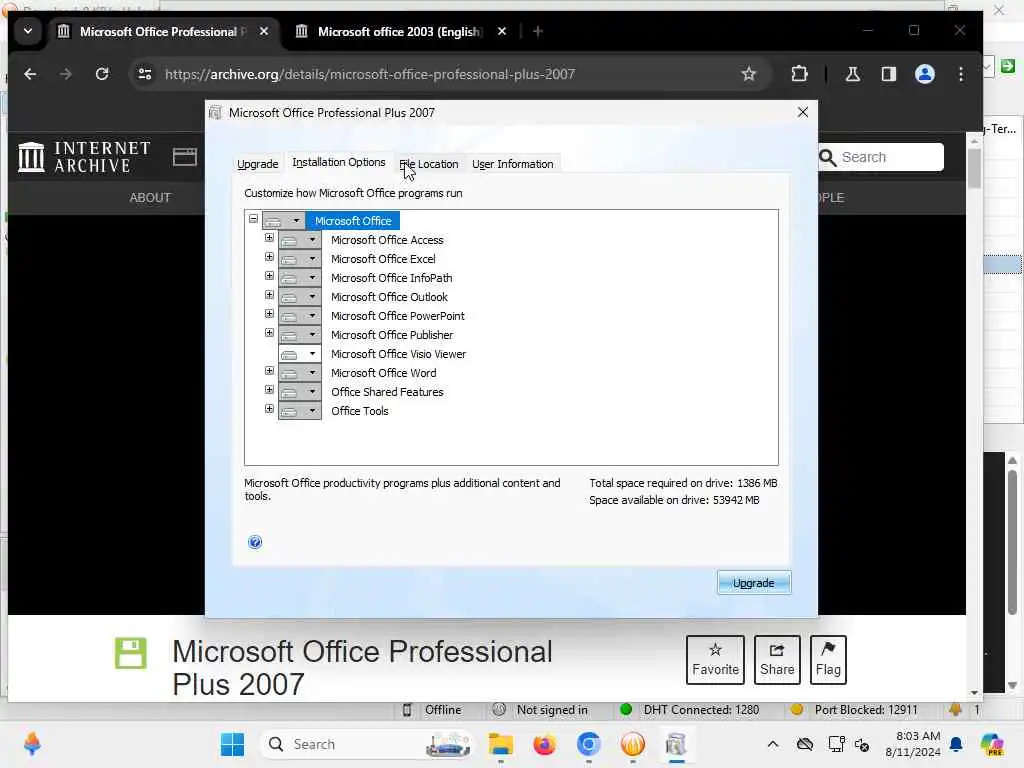Viewport: 1024px width, 768px height.
Task: Select the Microsoft Office Word label
Action: pos(383,373)
